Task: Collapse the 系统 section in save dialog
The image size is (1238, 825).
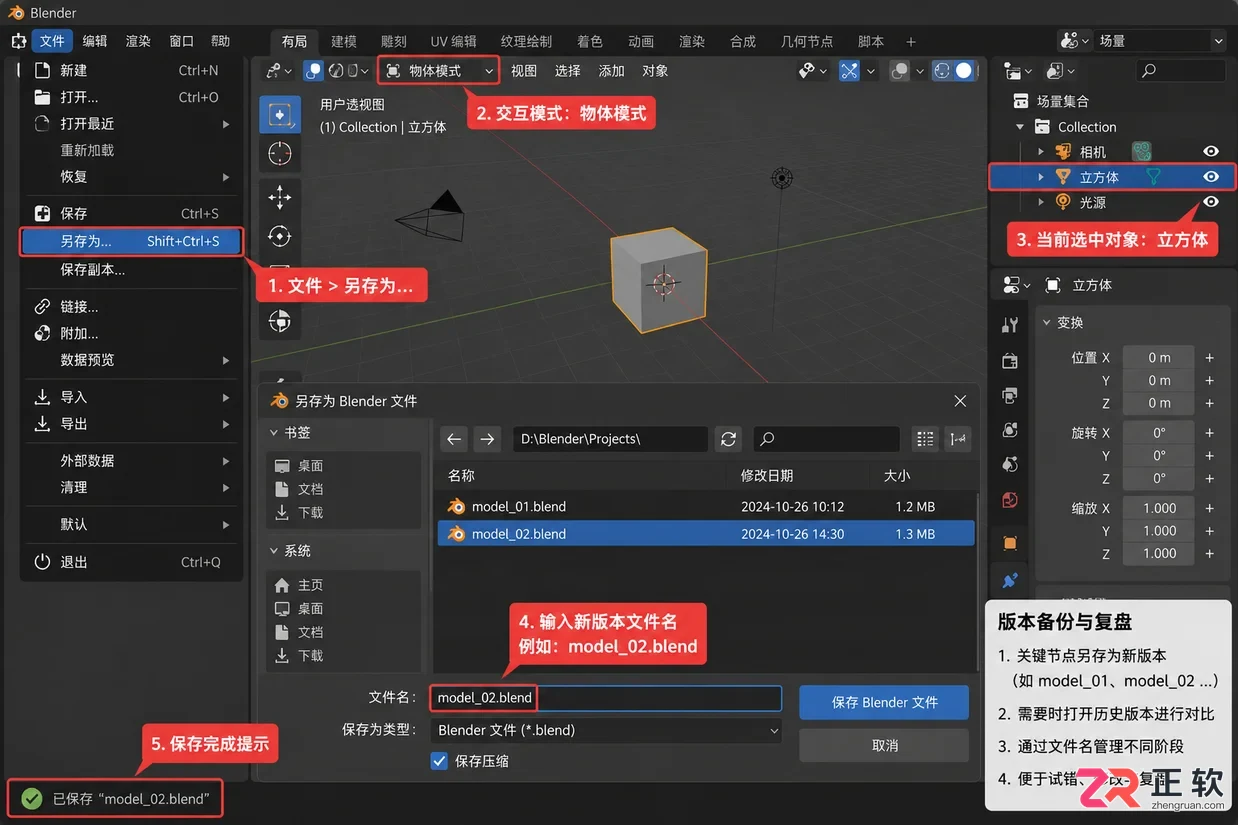Action: 274,551
